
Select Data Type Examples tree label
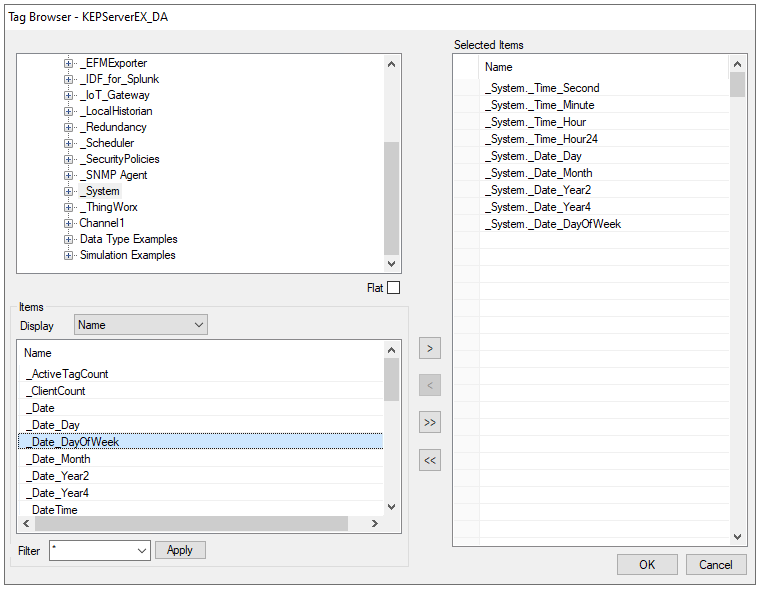(129, 239)
